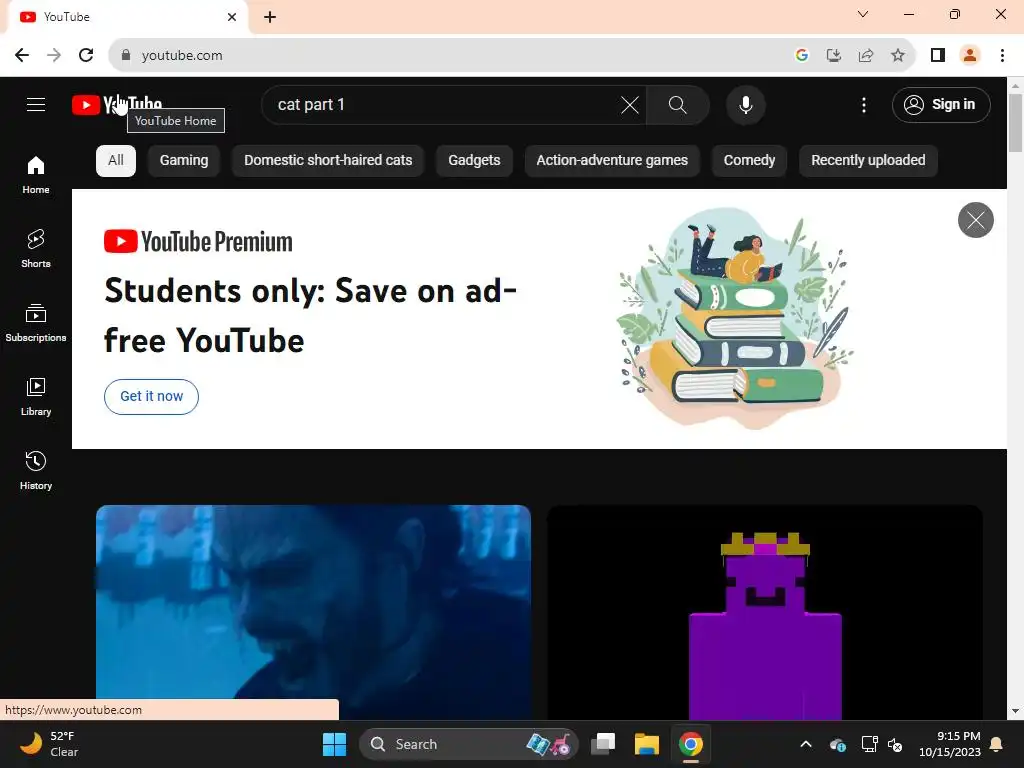
Task: Select the Recently uploaded chip
Action: [868, 161]
